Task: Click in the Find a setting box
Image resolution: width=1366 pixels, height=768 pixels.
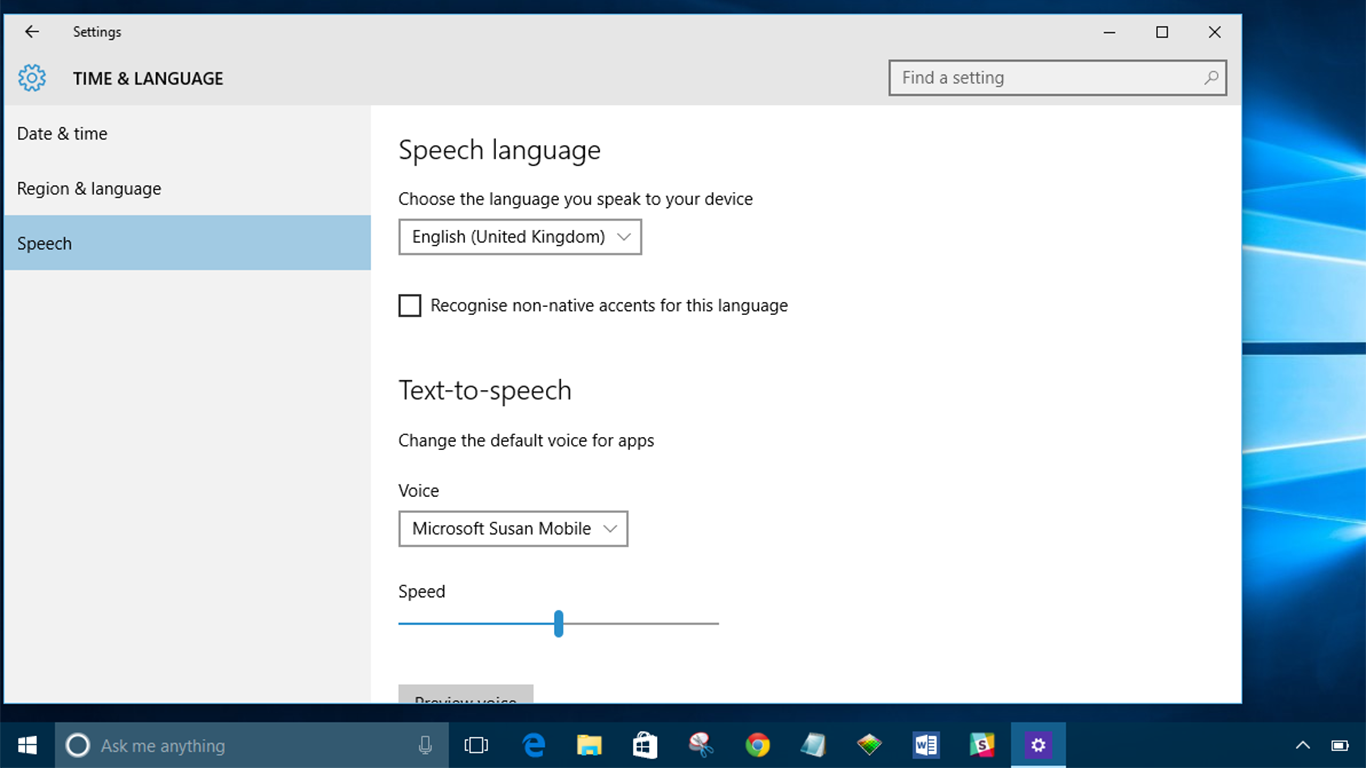Action: pyautogui.click(x=1058, y=78)
